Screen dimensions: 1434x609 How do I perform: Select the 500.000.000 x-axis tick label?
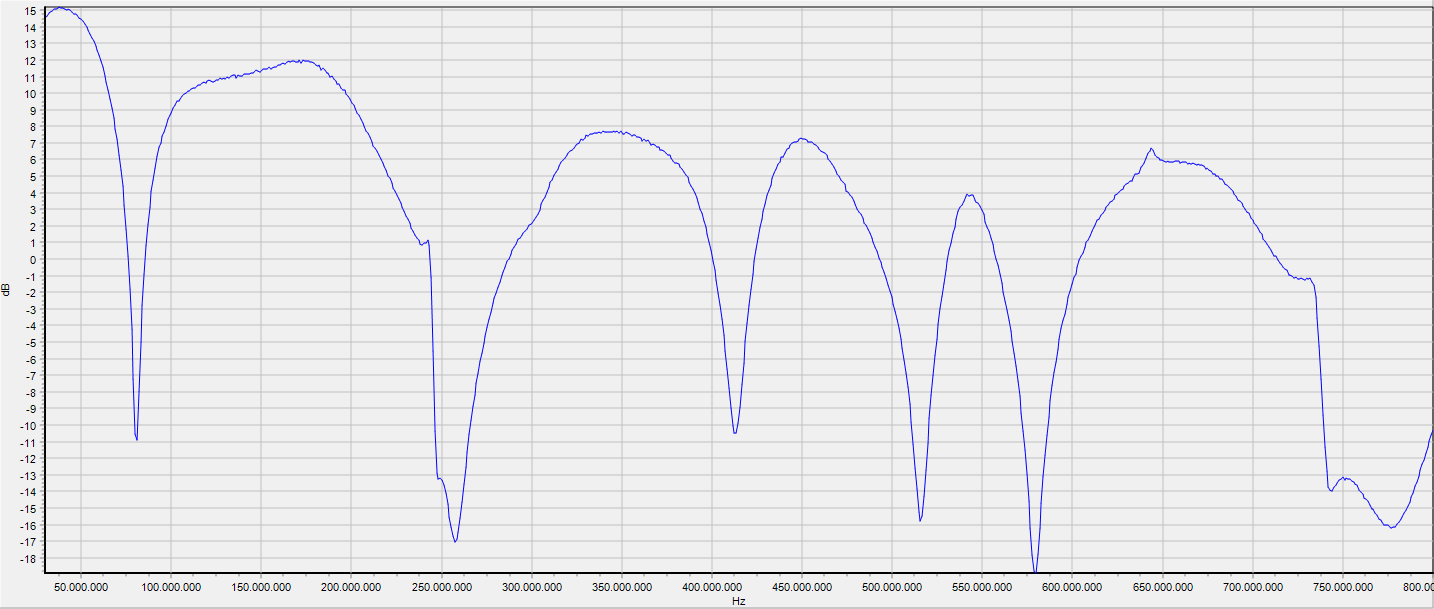tap(891, 587)
